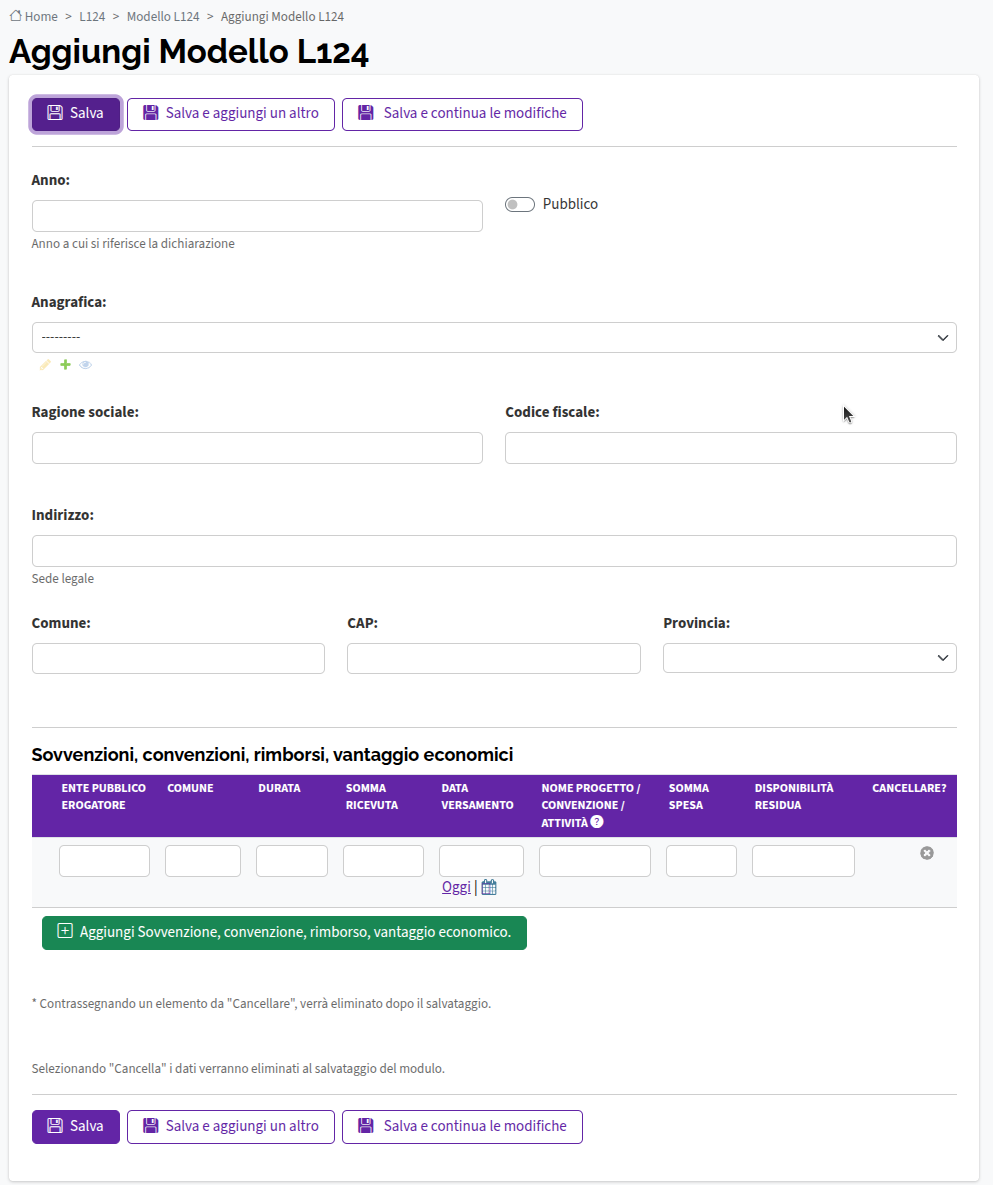Click the help question mark near Attività

click(597, 822)
